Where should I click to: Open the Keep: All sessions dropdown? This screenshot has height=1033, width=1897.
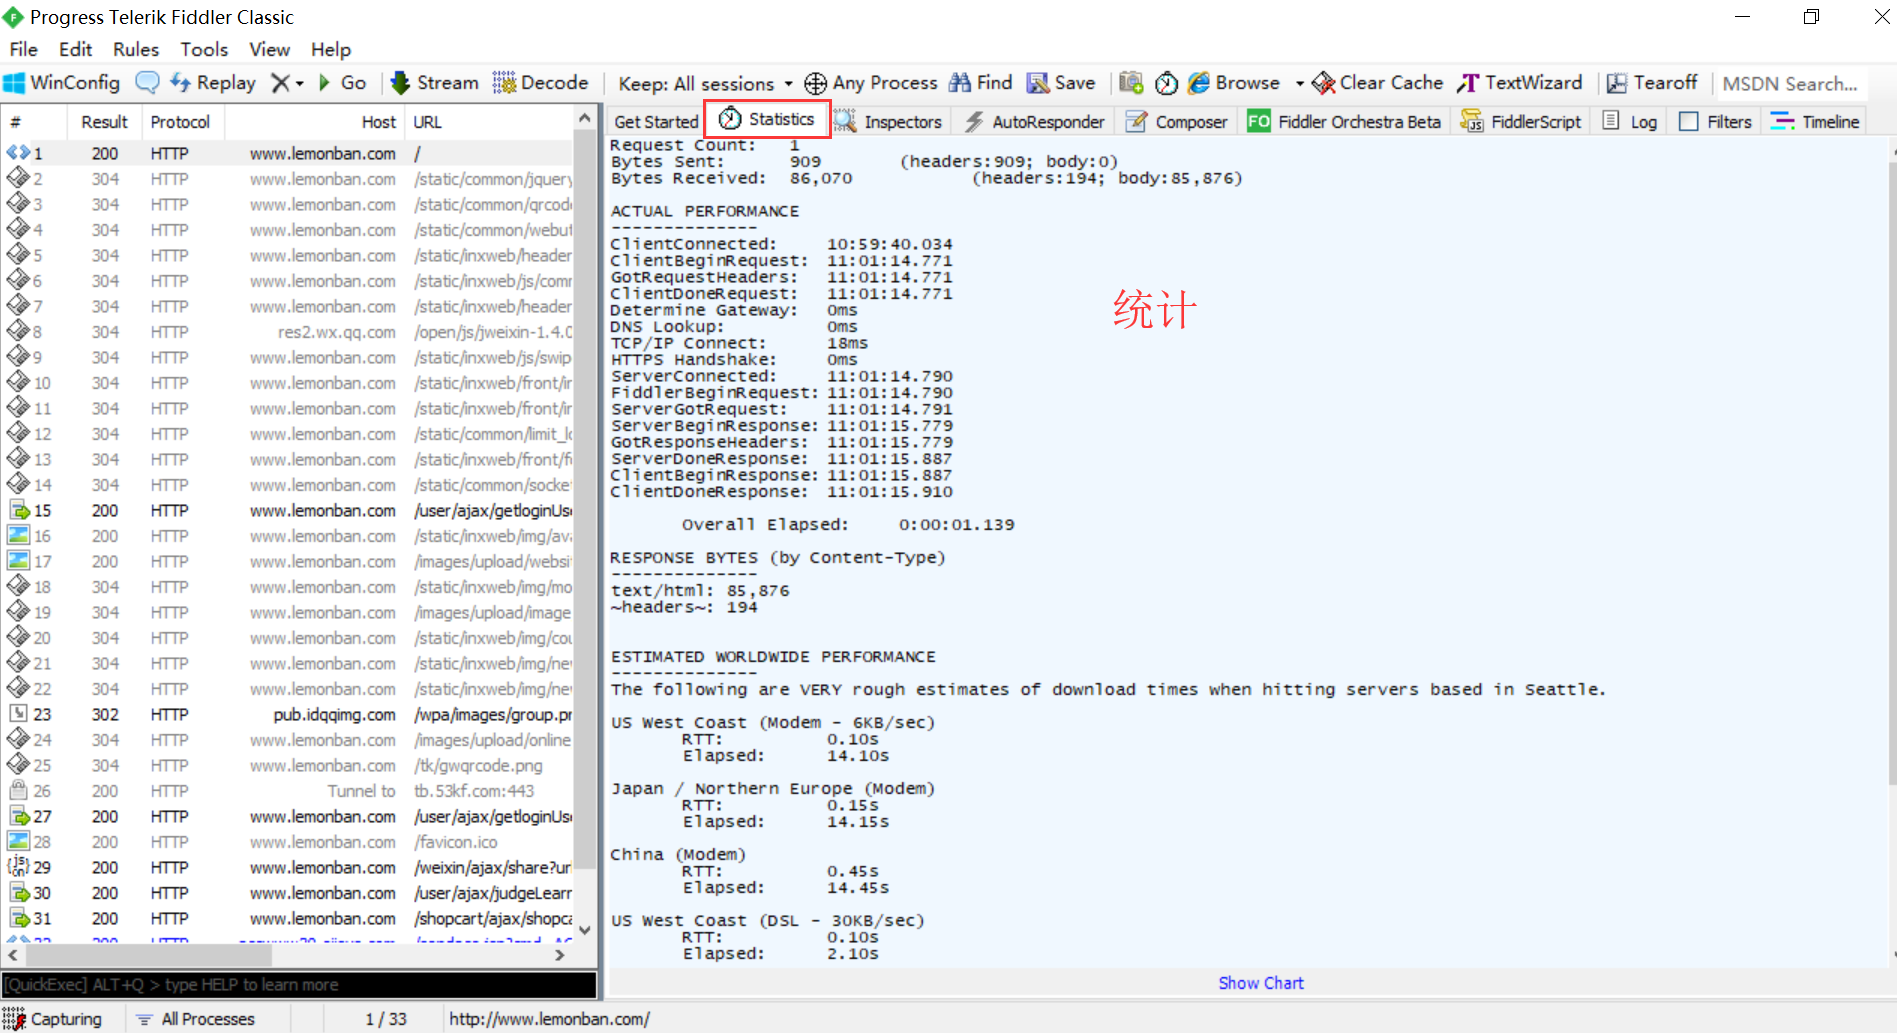coord(705,84)
